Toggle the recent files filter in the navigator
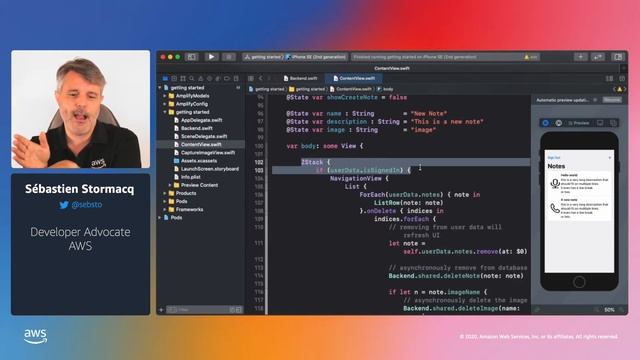The width and height of the screenshot is (640, 360). [x=232, y=310]
